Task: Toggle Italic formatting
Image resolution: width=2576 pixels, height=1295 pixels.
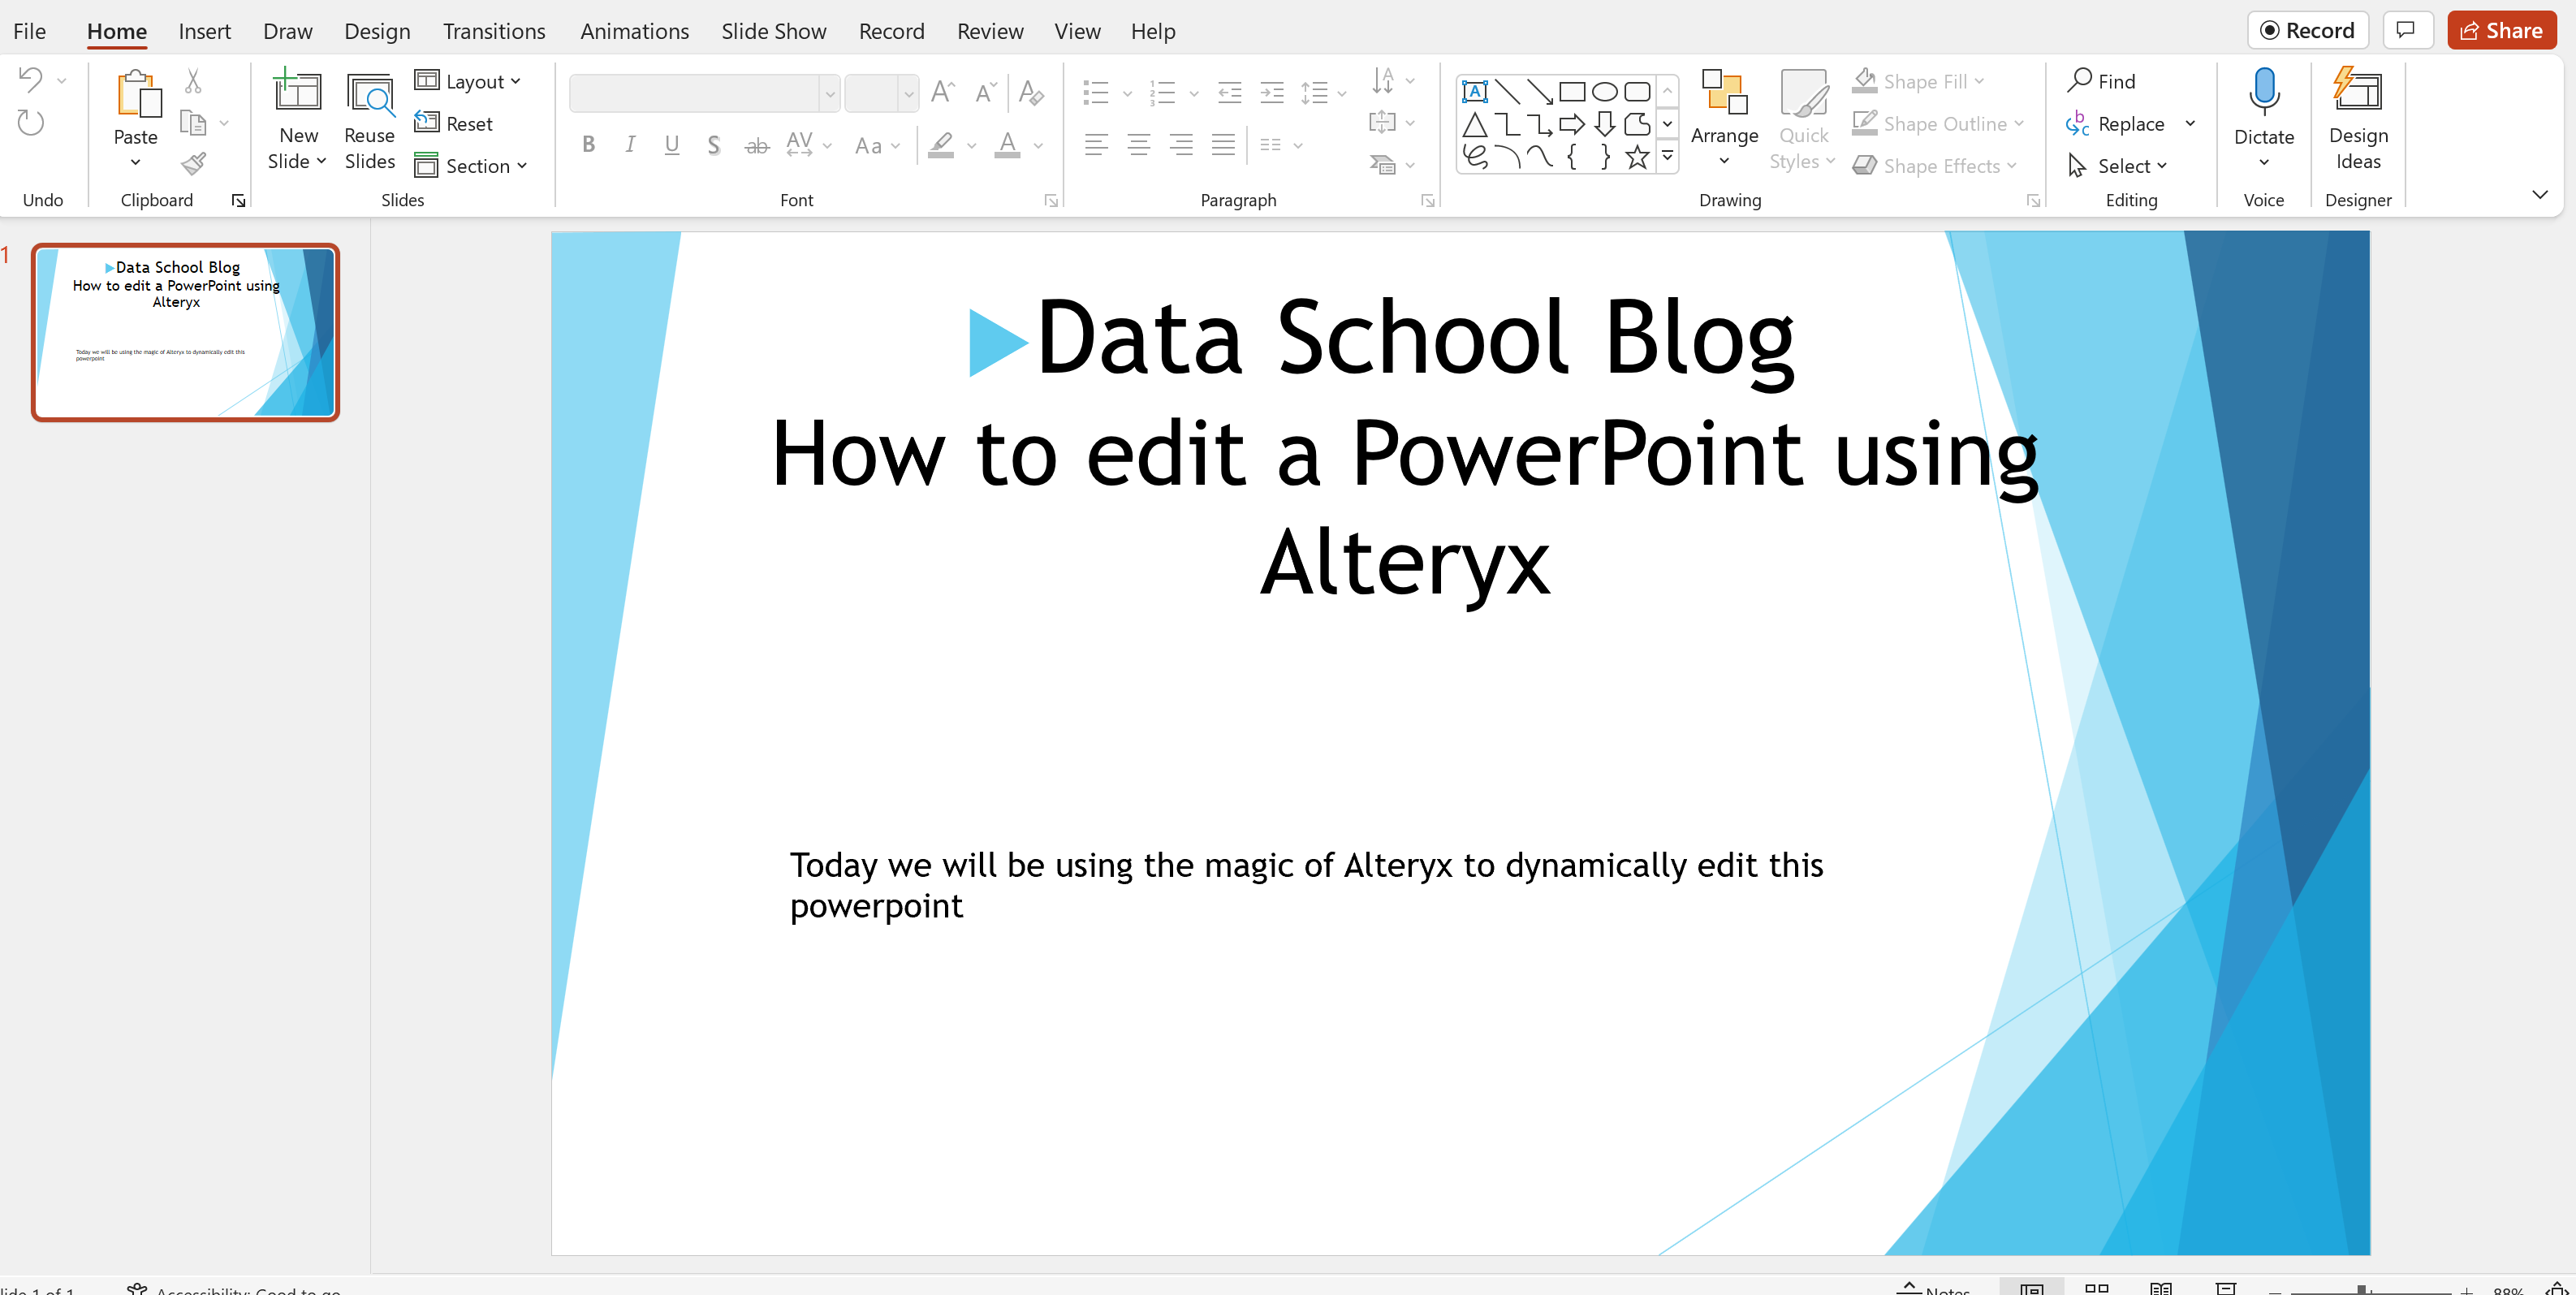Action: [x=630, y=145]
